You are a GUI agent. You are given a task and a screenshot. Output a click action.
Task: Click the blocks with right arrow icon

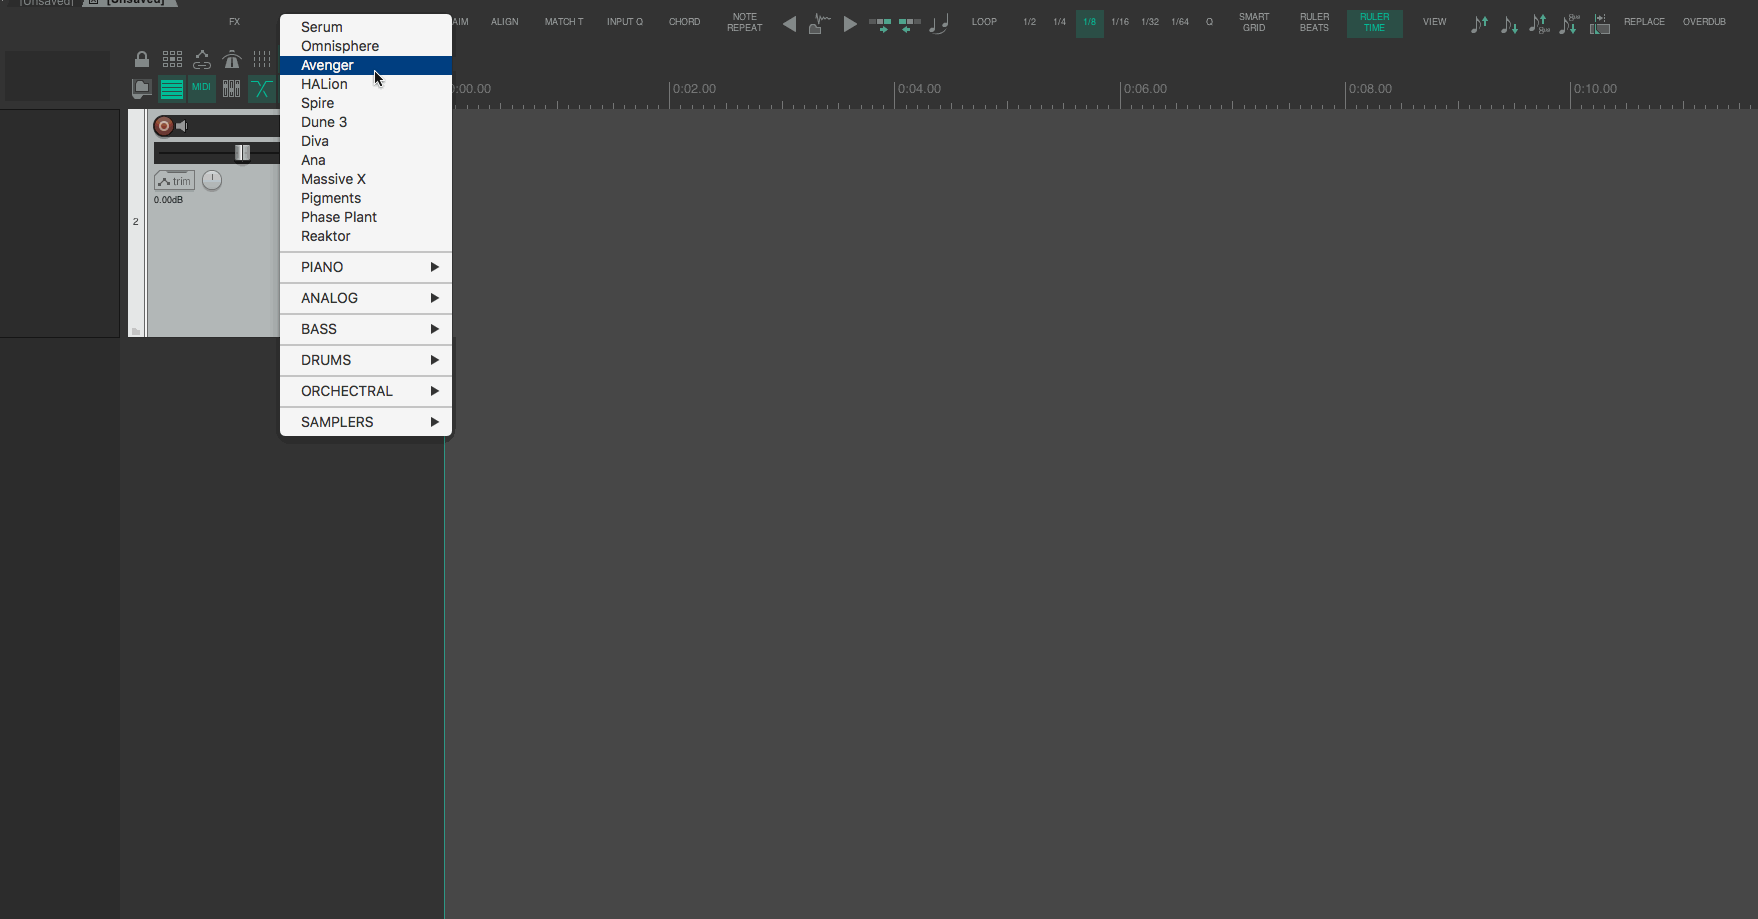tap(880, 24)
